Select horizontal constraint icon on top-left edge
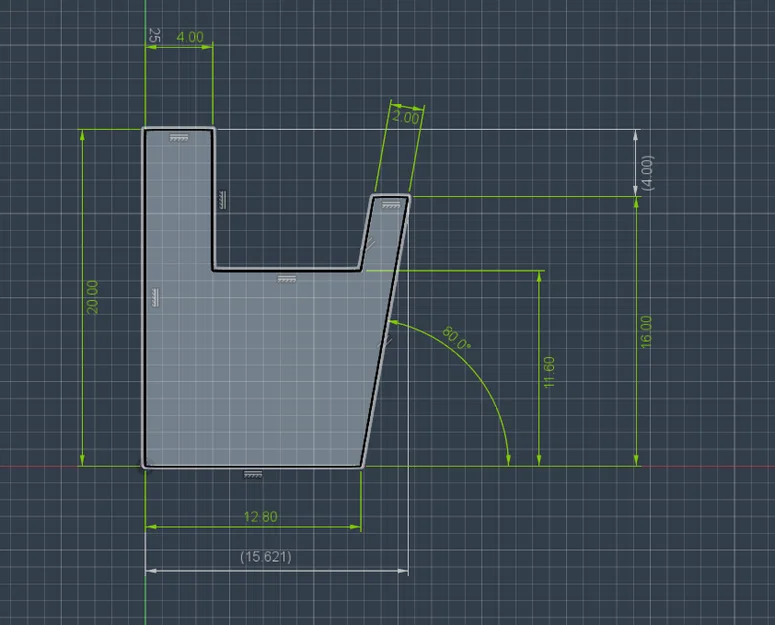 click(x=179, y=138)
